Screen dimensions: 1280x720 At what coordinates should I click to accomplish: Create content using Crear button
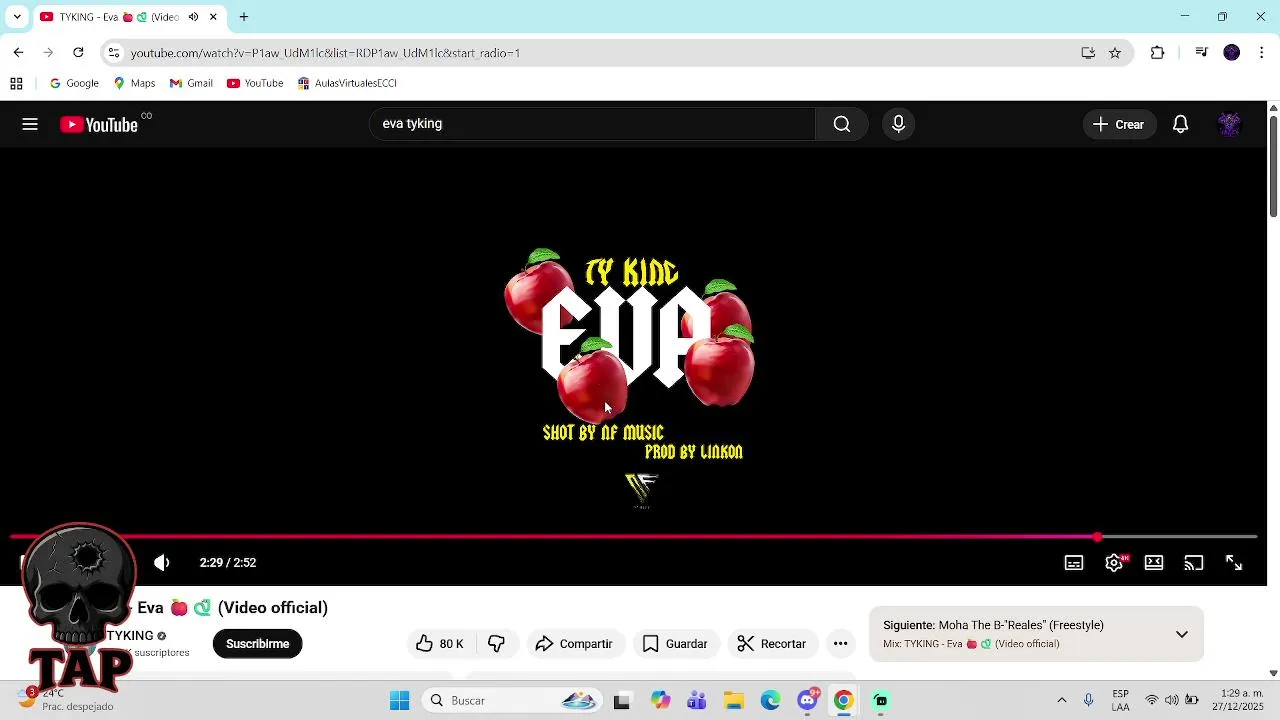1118,124
